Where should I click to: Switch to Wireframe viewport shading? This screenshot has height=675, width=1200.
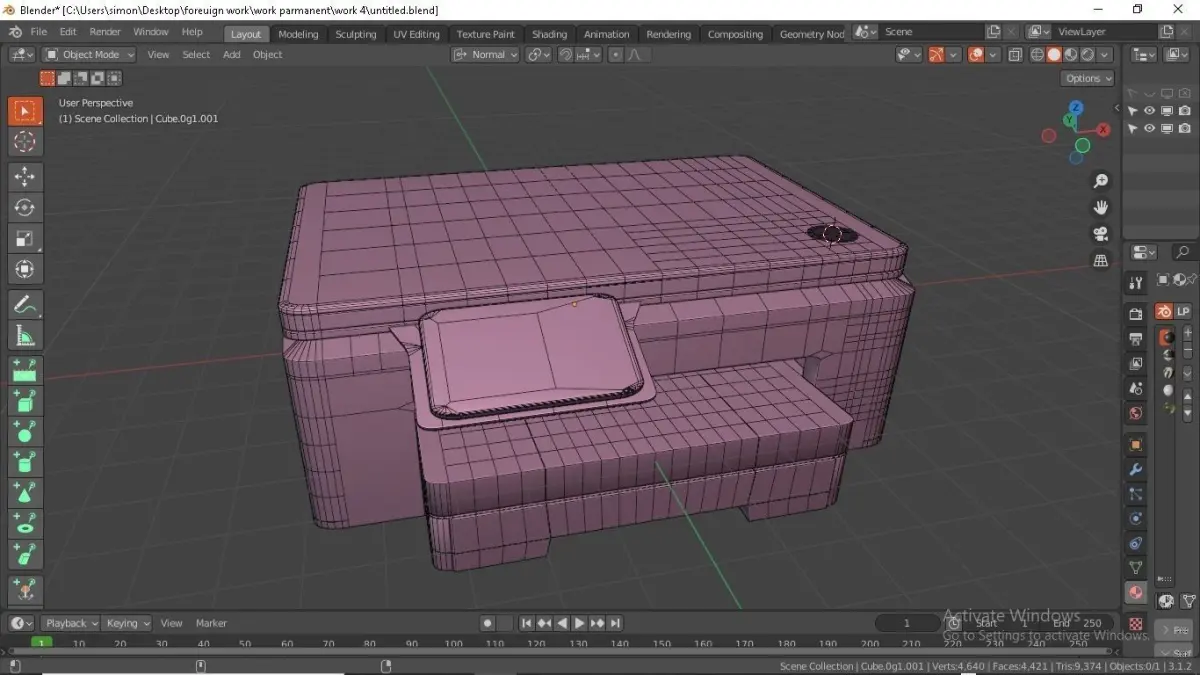click(1038, 55)
